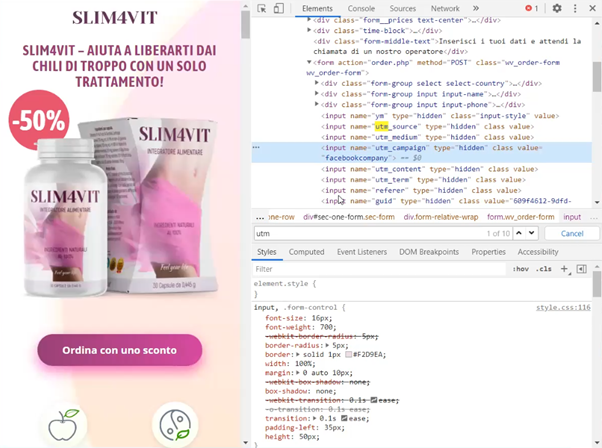Viewport: 602px width, 448px height.
Task: Select form.wv_order-form breadcrumb
Action: pyautogui.click(x=521, y=217)
